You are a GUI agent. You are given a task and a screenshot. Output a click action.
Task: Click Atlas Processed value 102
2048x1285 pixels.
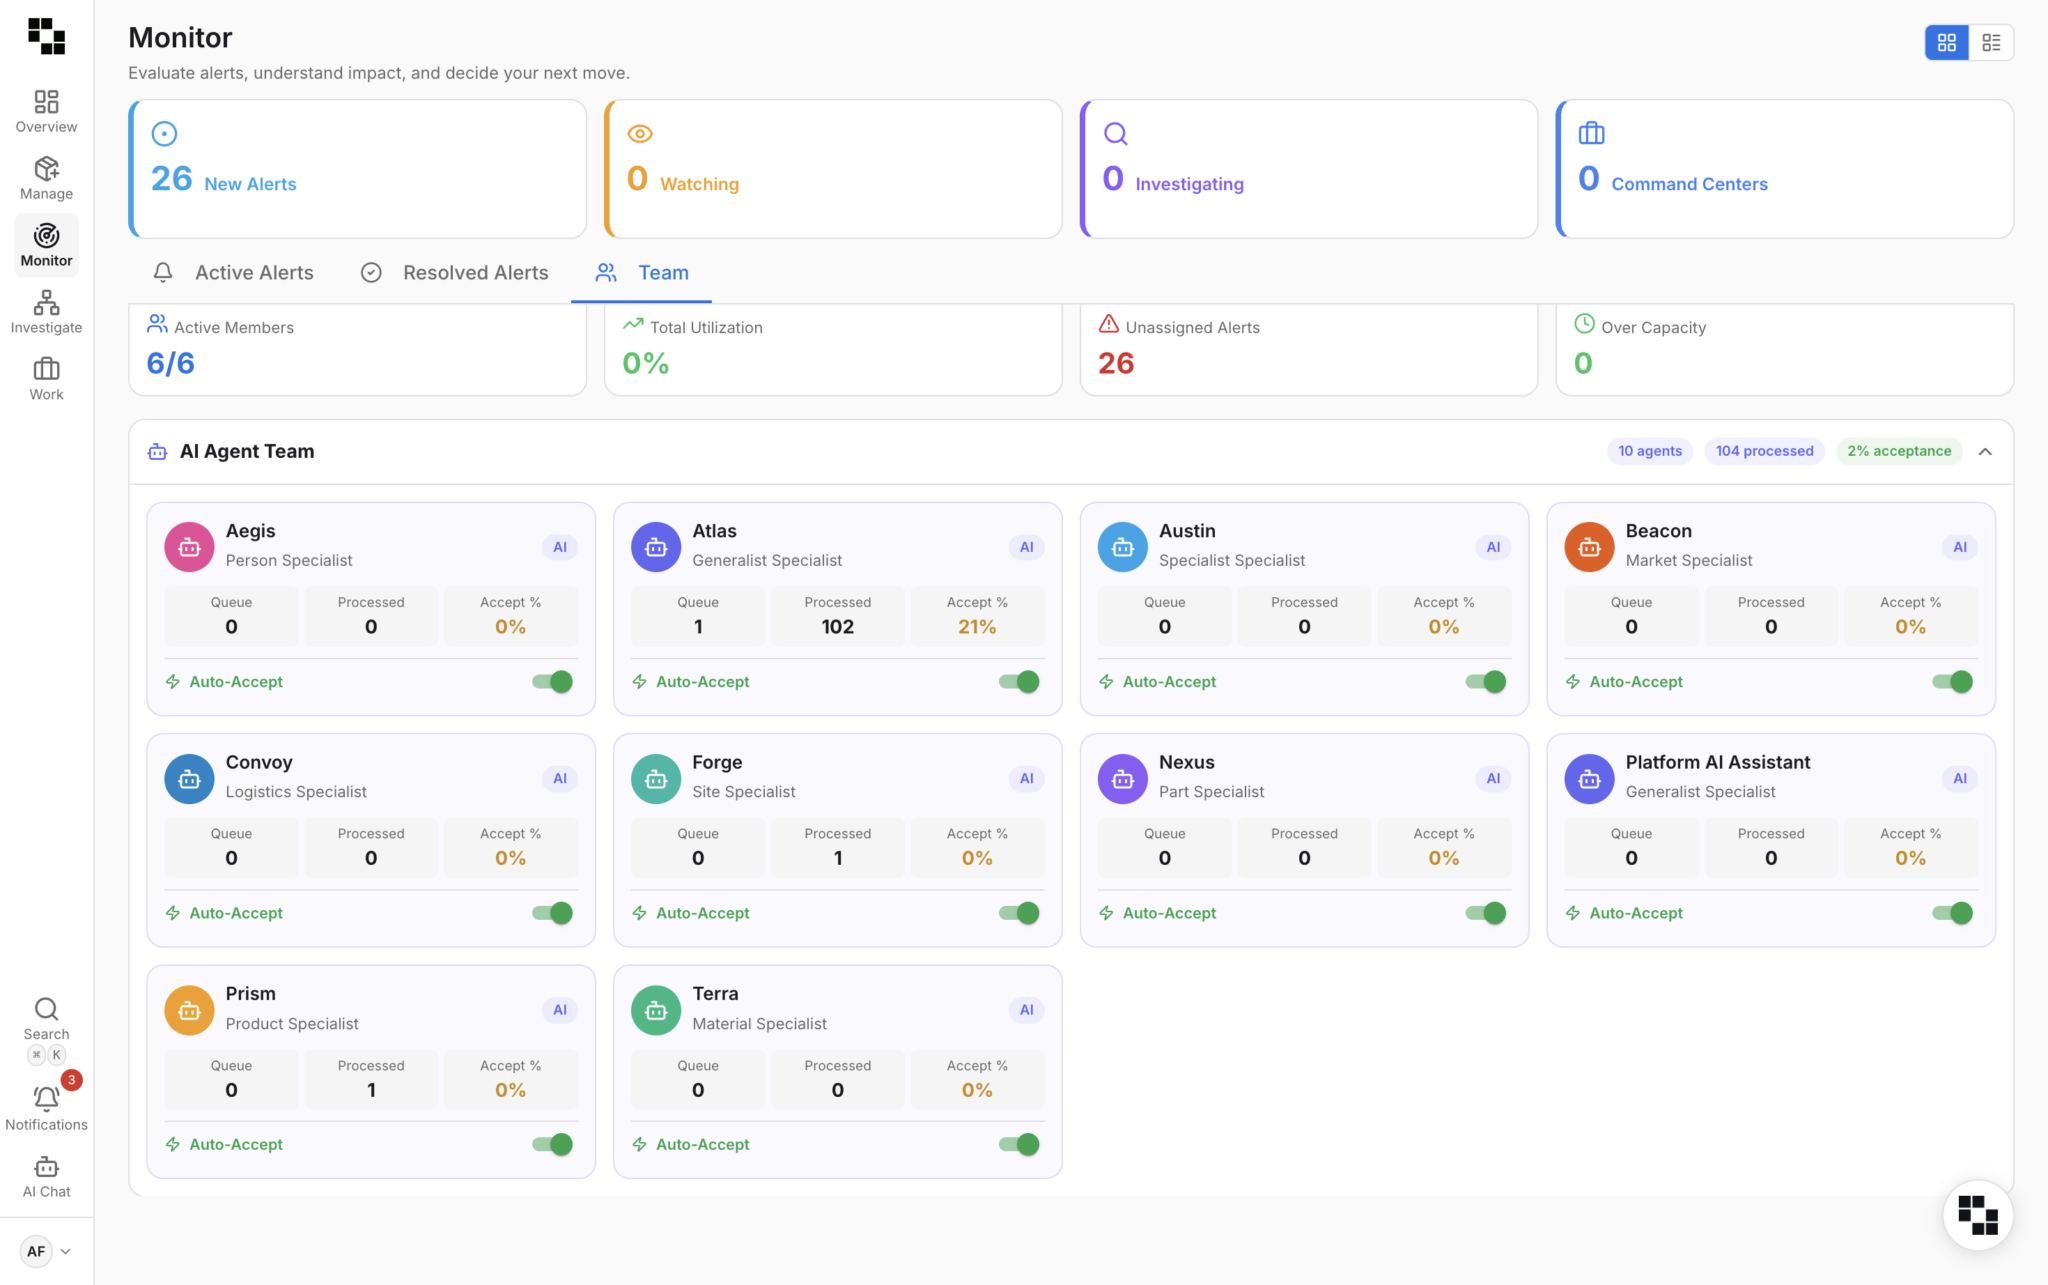tap(838, 627)
